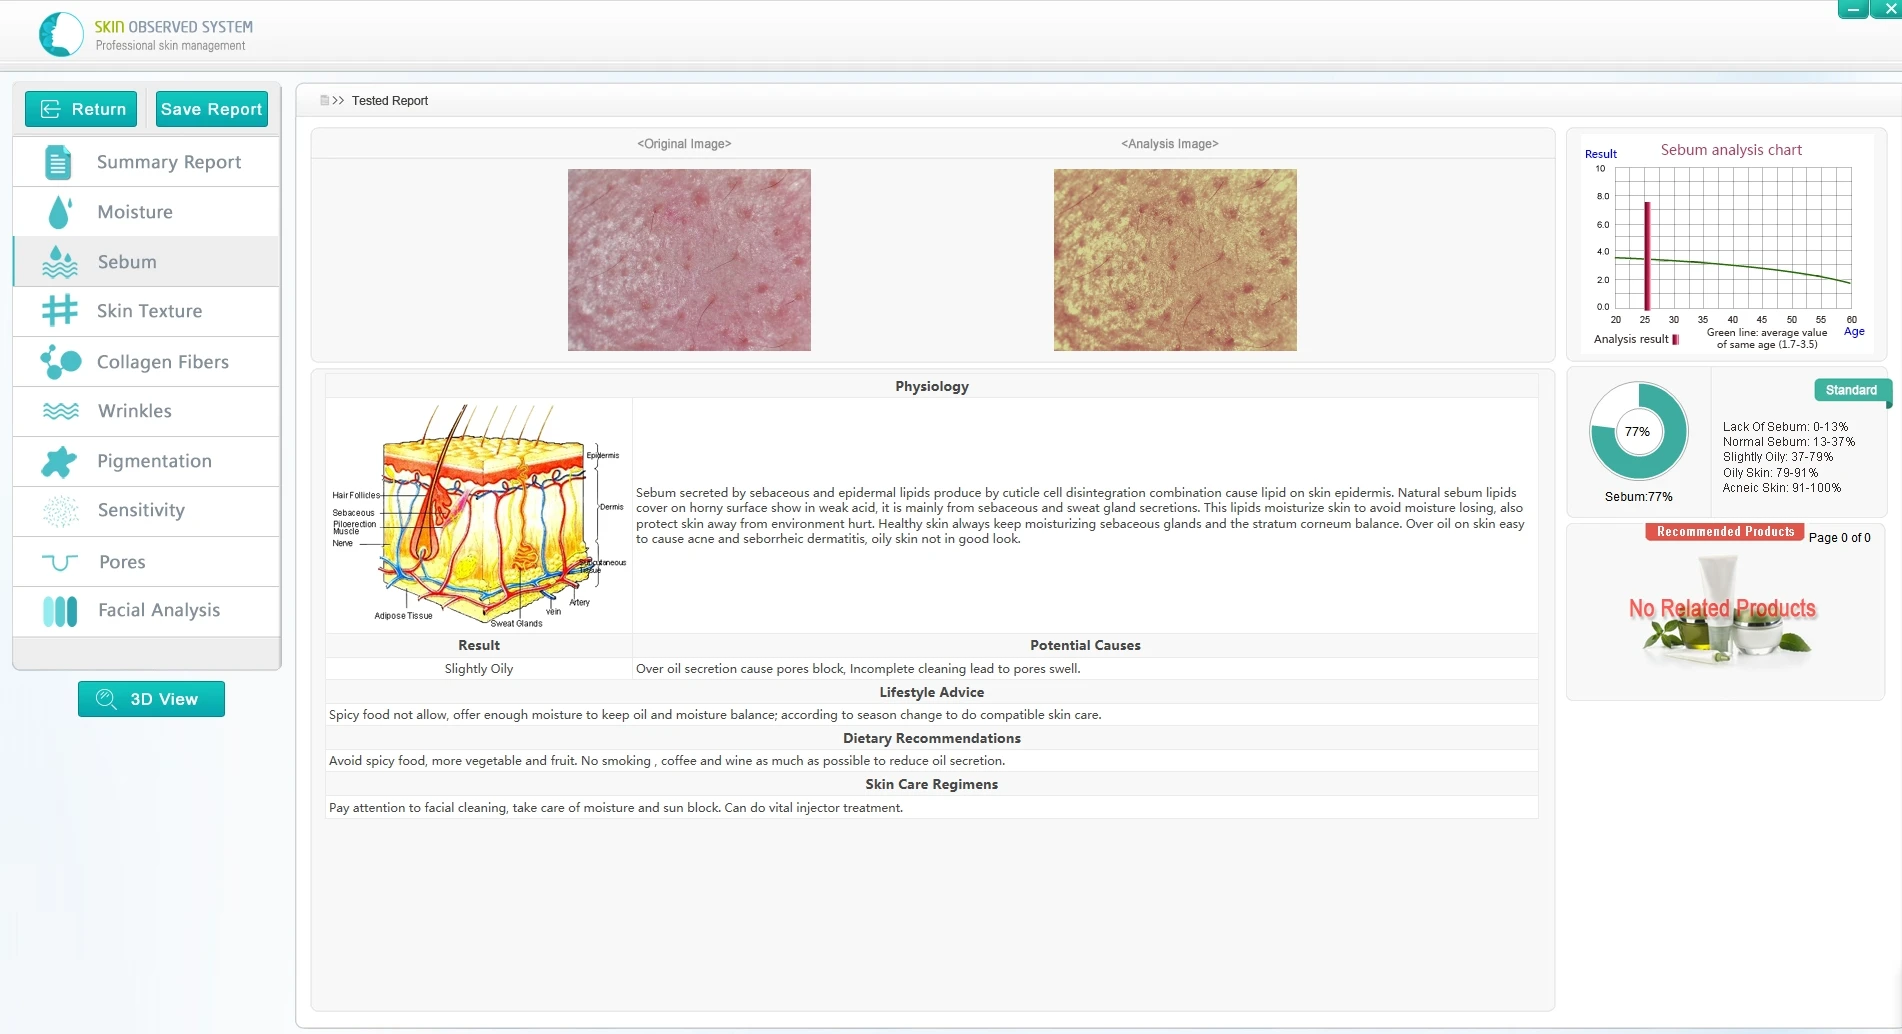
Task: Click the Original Image thumbnail
Action: 689,260
